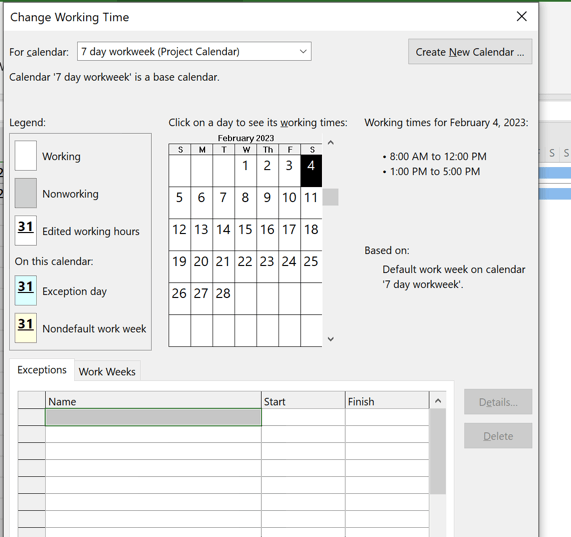The height and width of the screenshot is (537, 571).
Task: Select February 13 on the calendar
Action: click(201, 234)
